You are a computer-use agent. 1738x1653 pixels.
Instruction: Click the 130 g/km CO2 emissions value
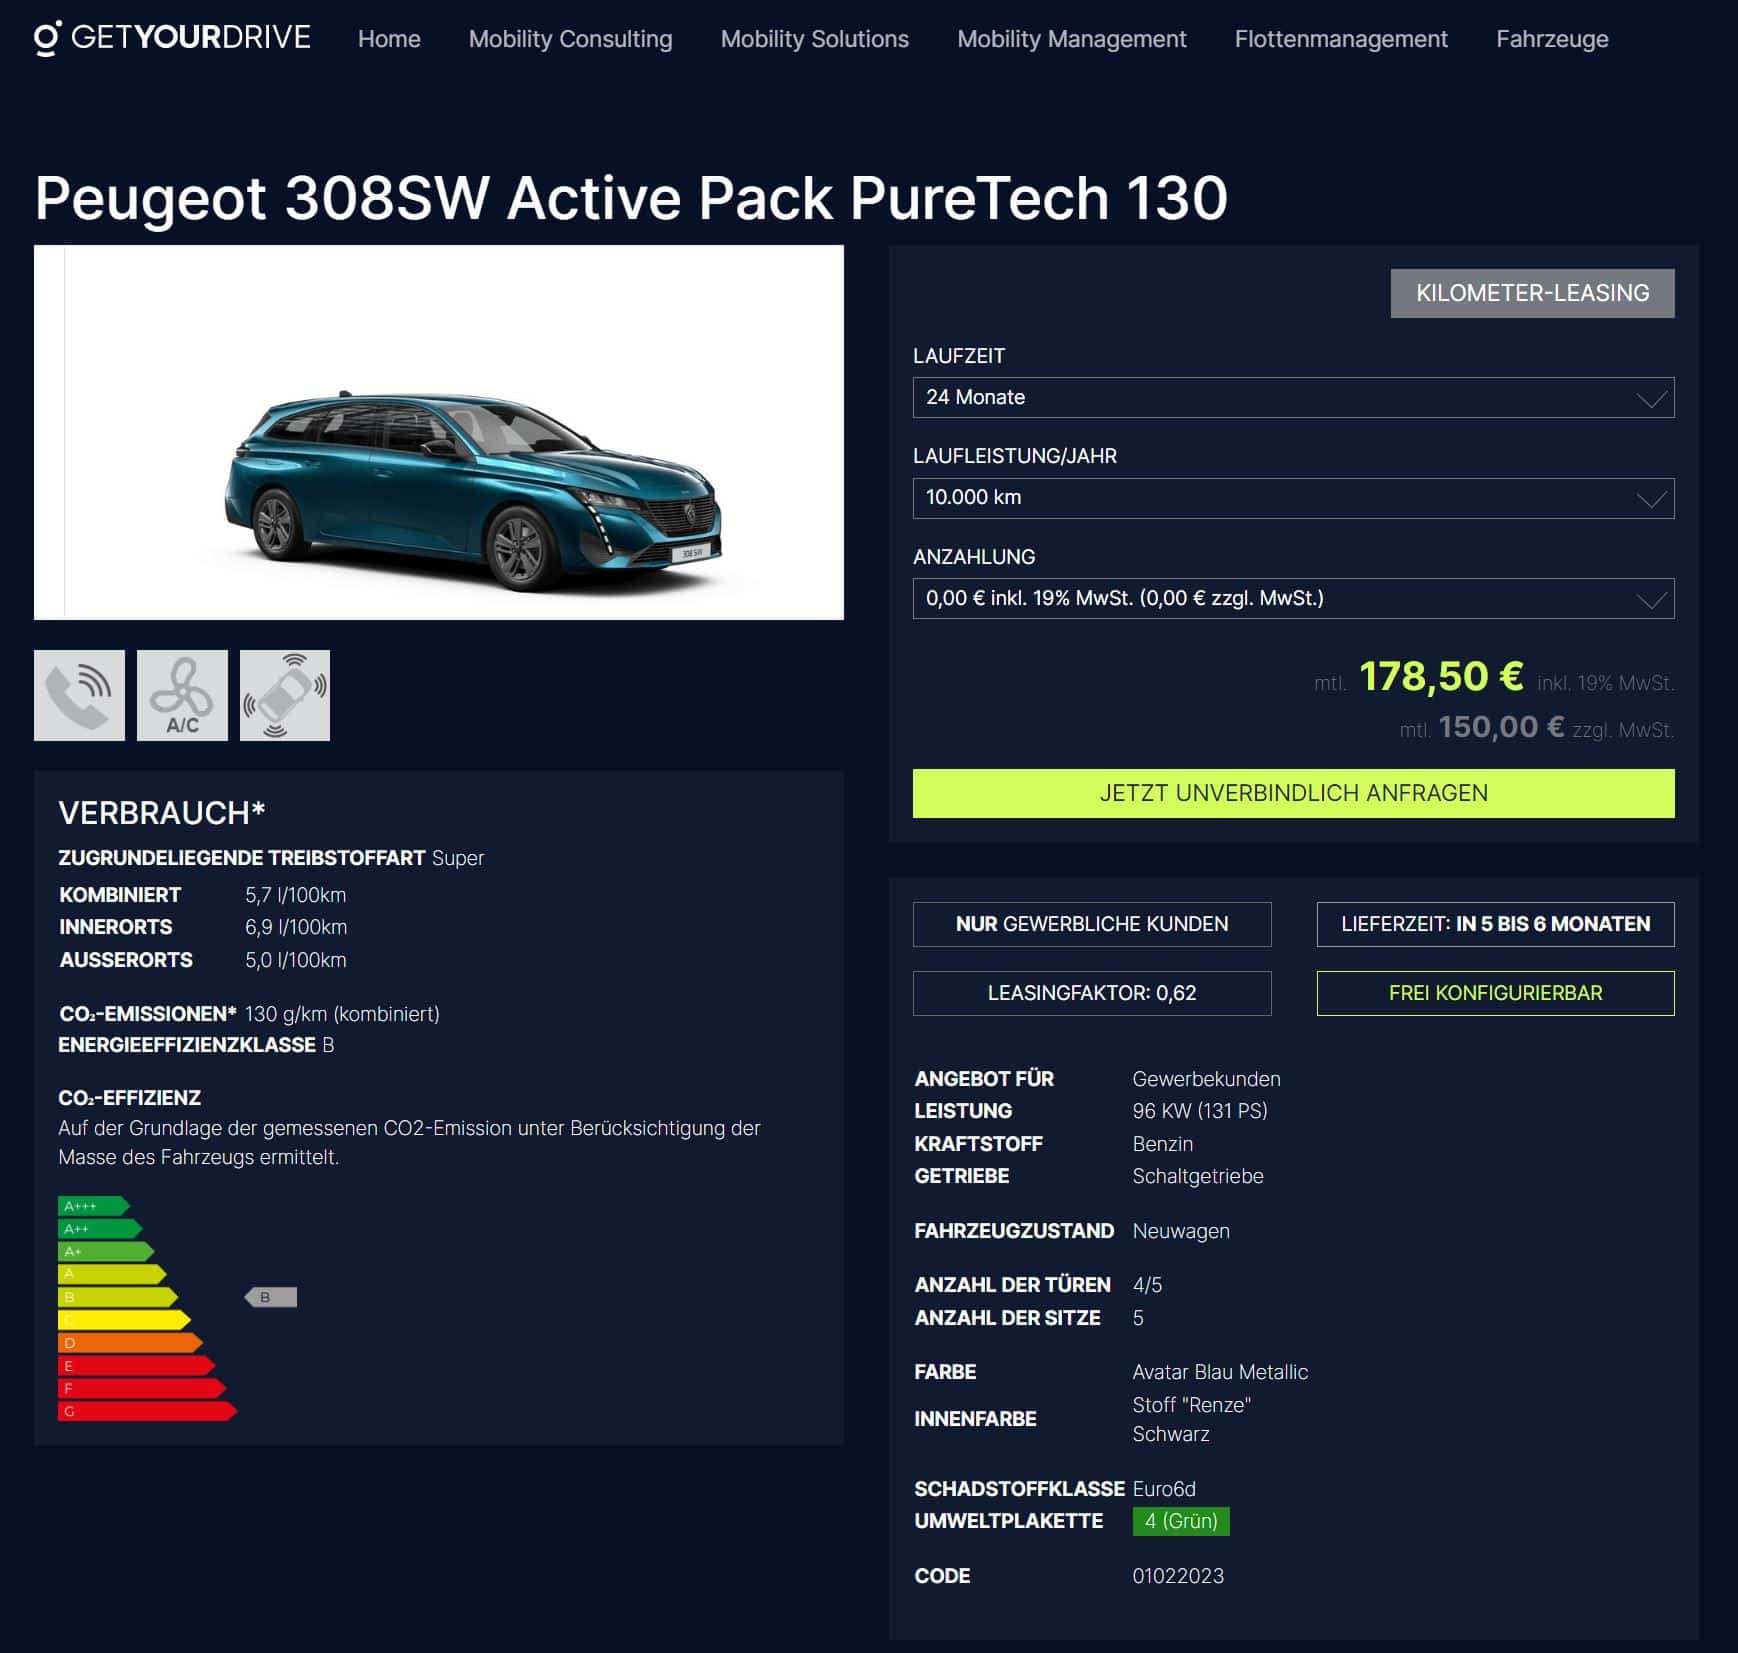pos(342,1014)
